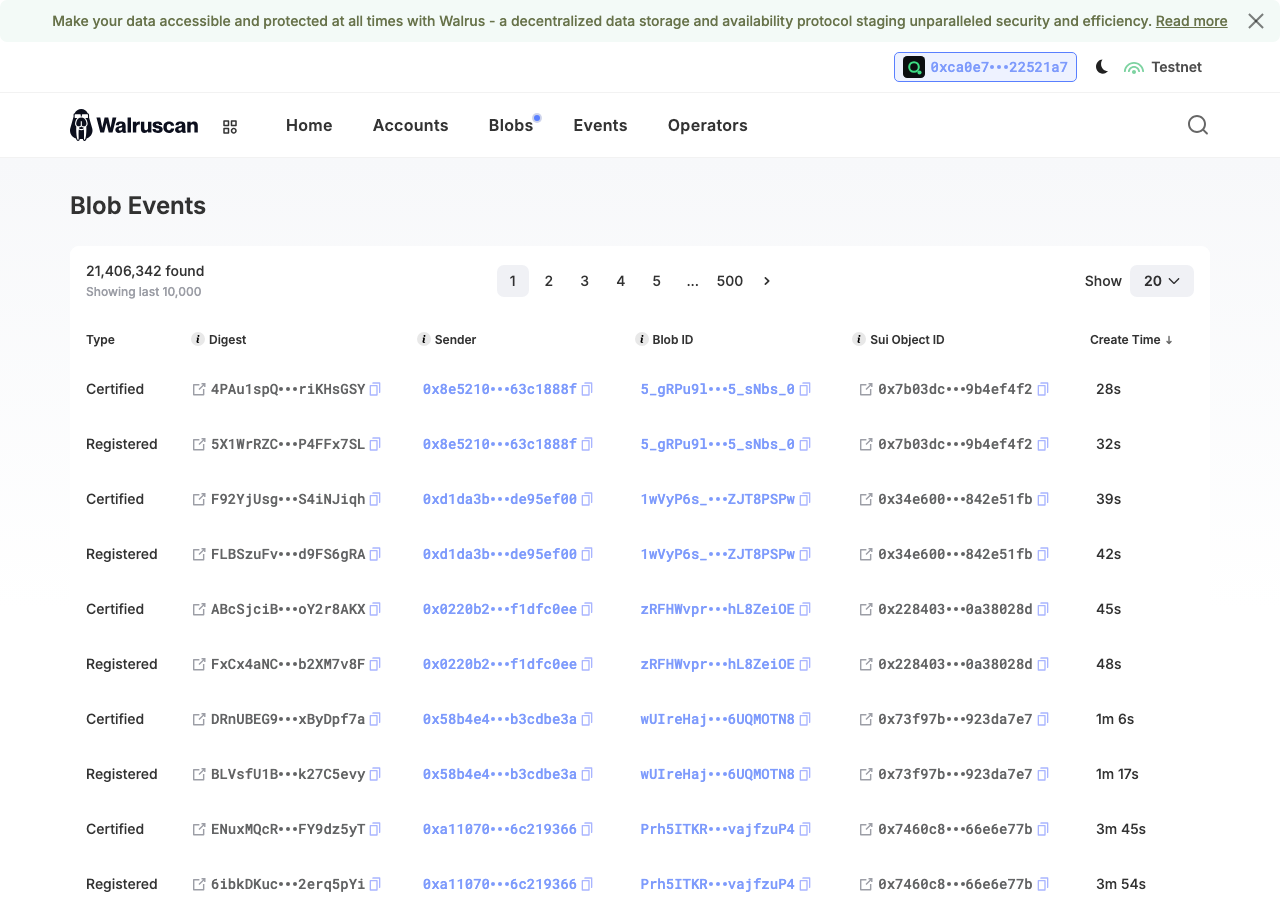Go to pagination page 3

[585, 281]
